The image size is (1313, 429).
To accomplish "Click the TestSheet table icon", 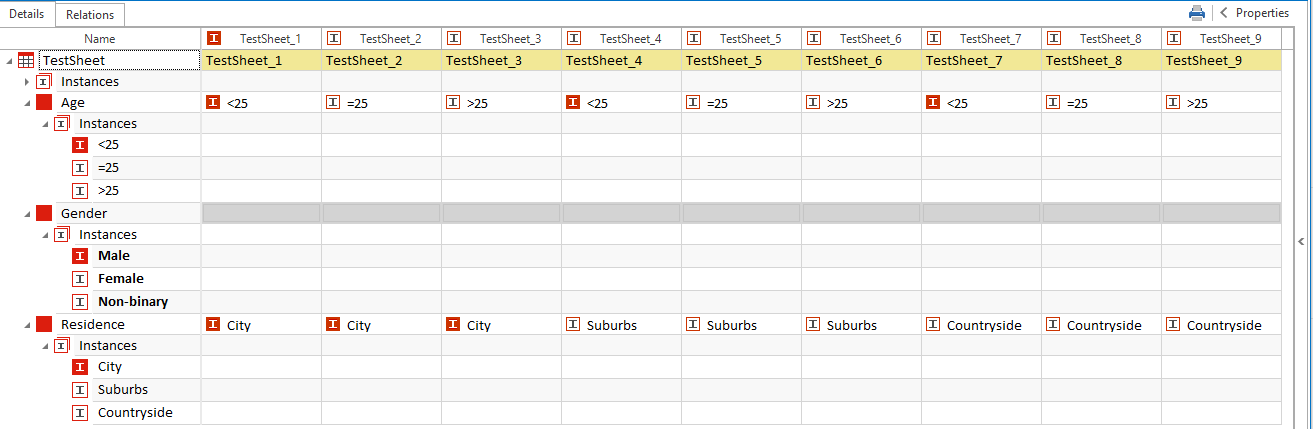I will click(26, 60).
